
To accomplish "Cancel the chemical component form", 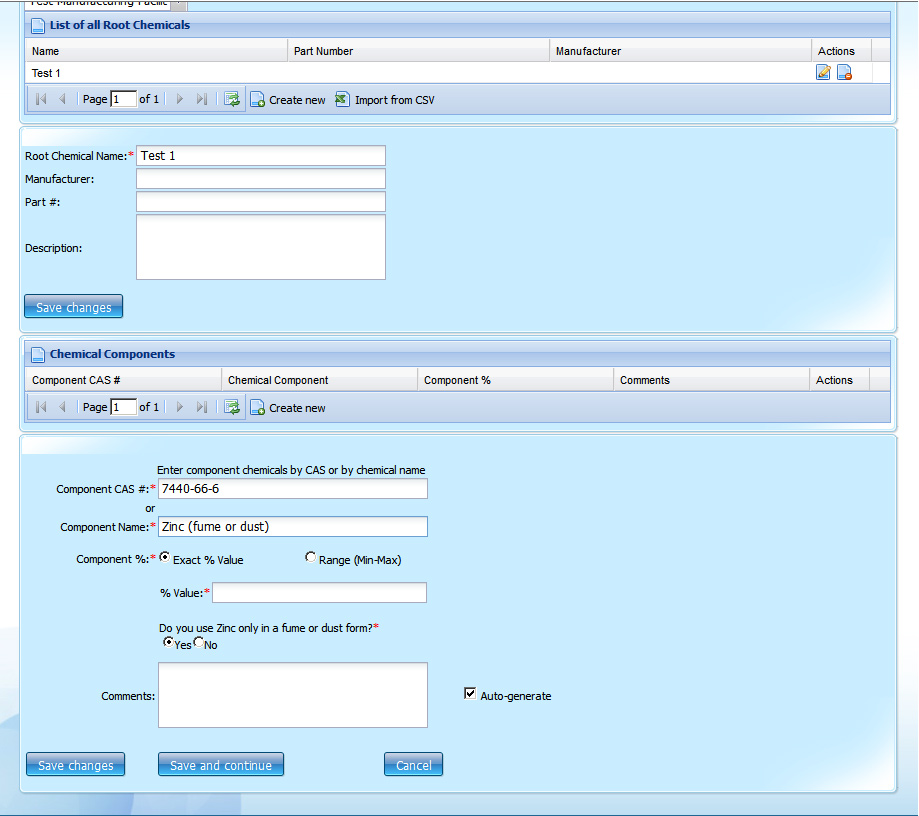I will tap(413, 765).
